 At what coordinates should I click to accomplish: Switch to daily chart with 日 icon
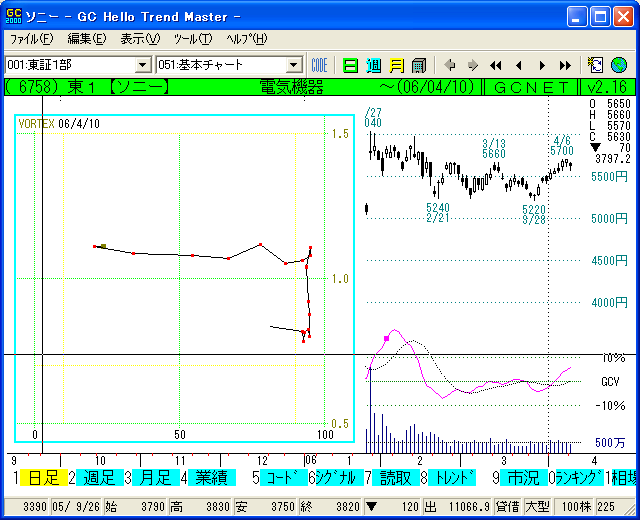350,65
